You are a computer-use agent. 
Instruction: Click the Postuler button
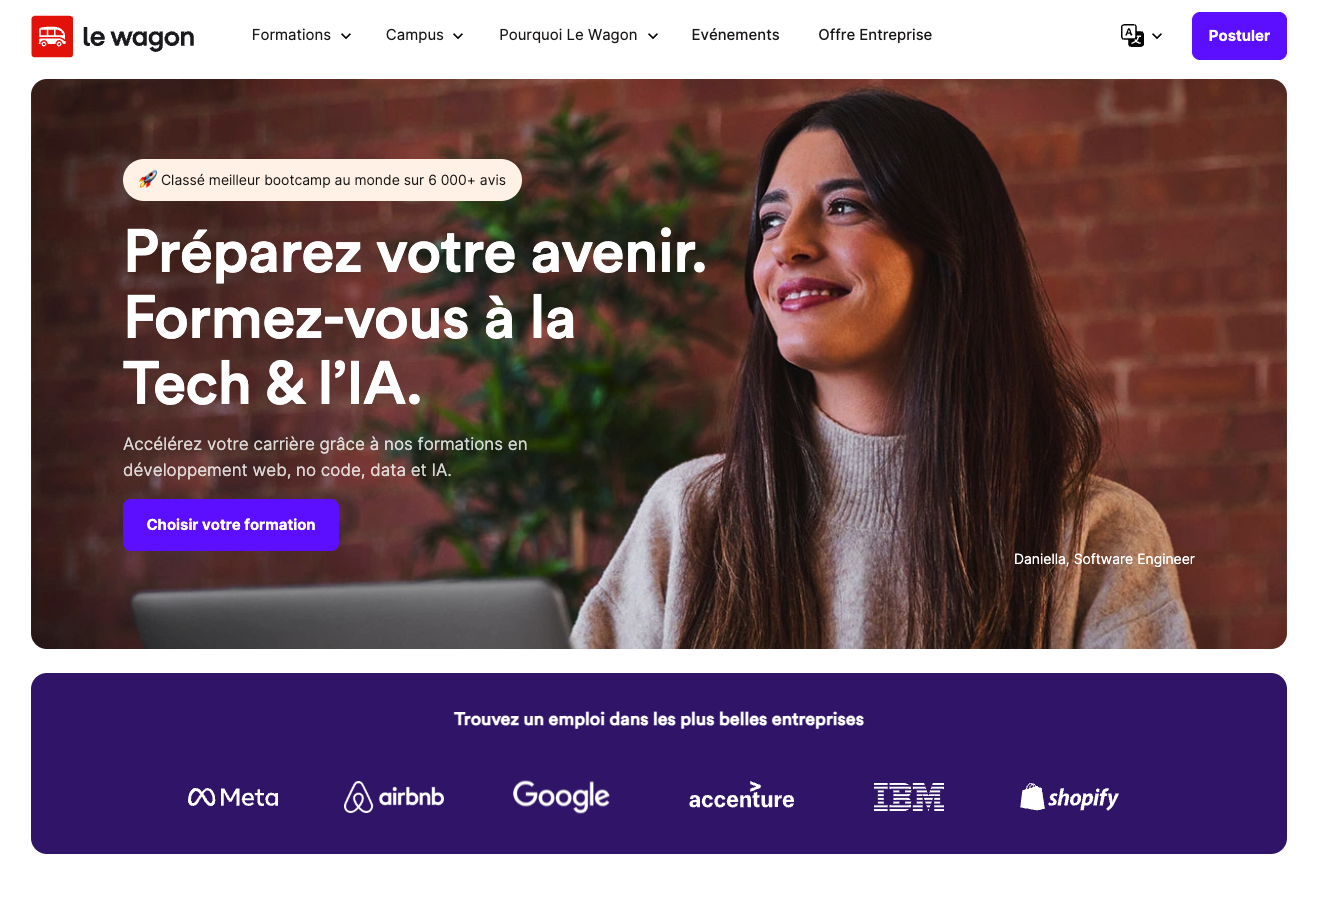1239,36
